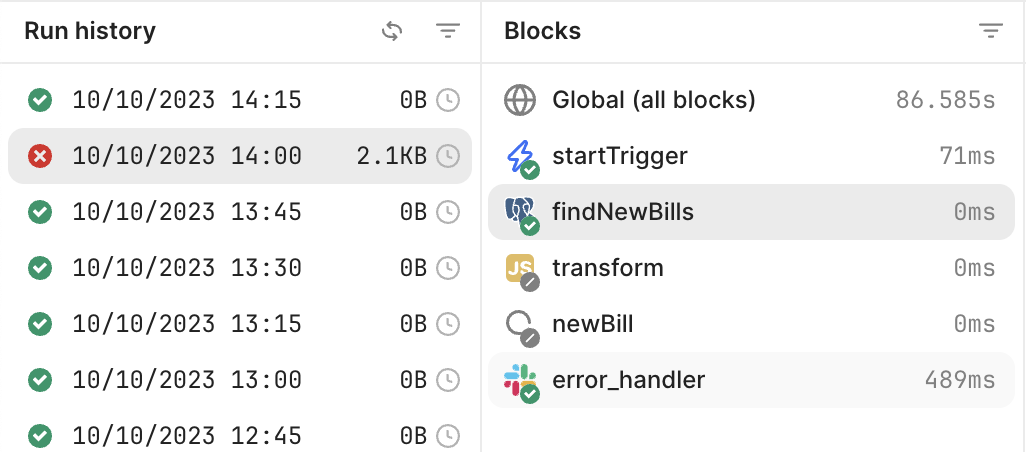This screenshot has height=452, width=1026.
Task: Click the JS icon beside transform
Action: point(520,268)
